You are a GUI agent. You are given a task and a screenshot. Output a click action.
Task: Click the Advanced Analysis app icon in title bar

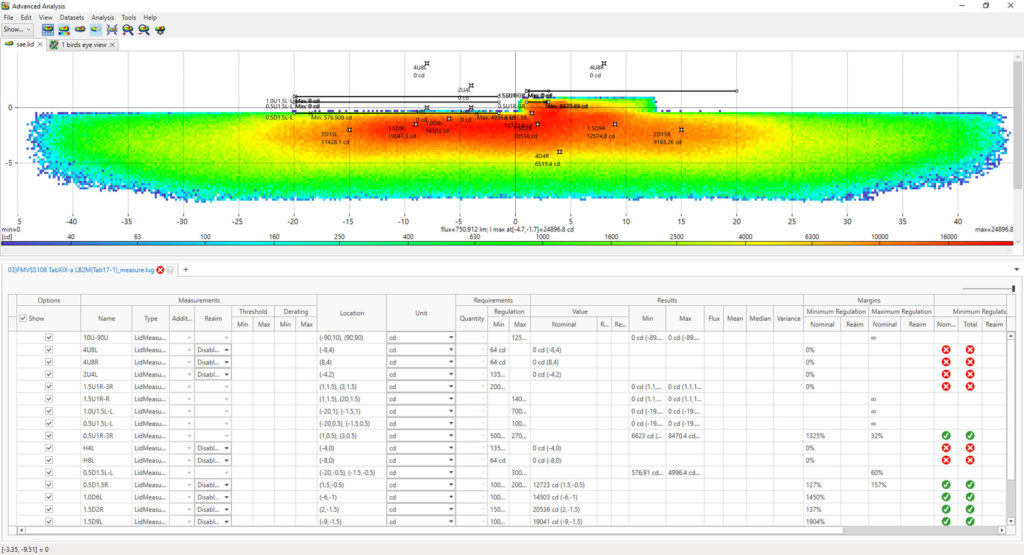tap(6, 5)
